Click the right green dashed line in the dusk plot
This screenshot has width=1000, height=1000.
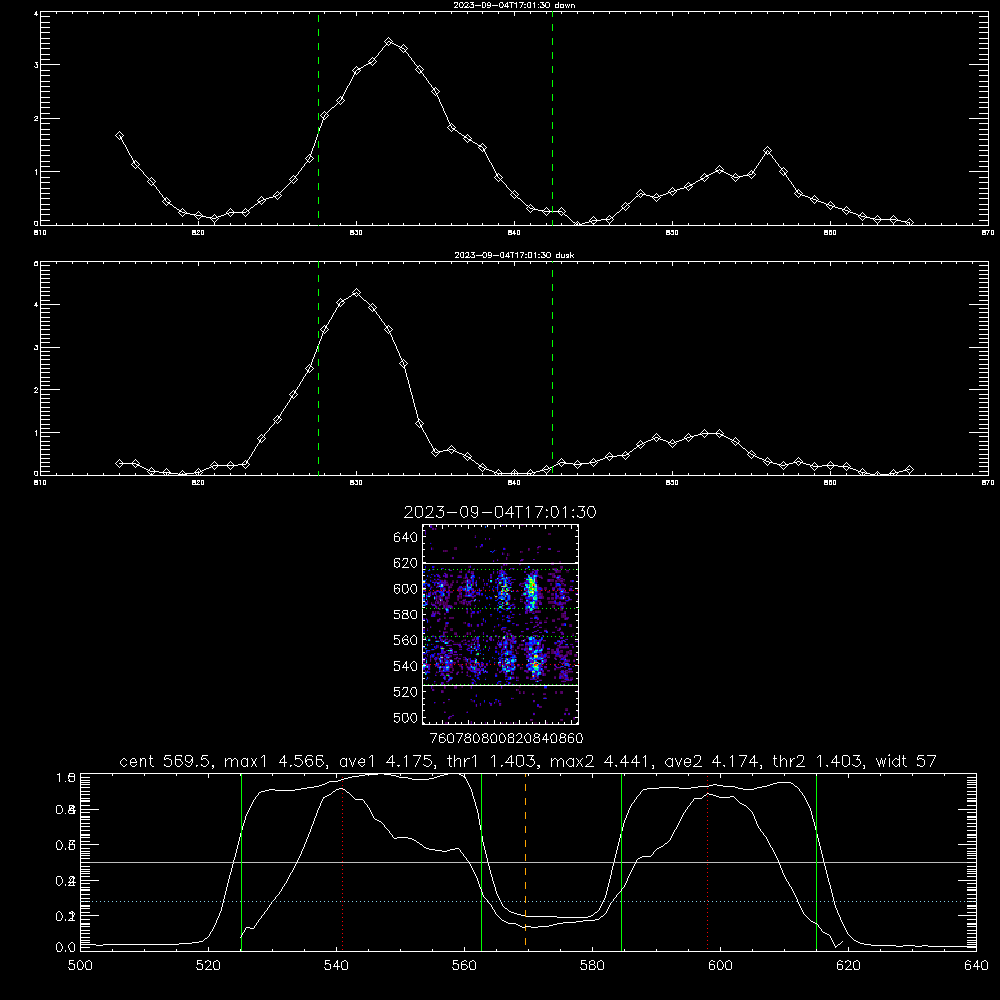click(x=552, y=368)
